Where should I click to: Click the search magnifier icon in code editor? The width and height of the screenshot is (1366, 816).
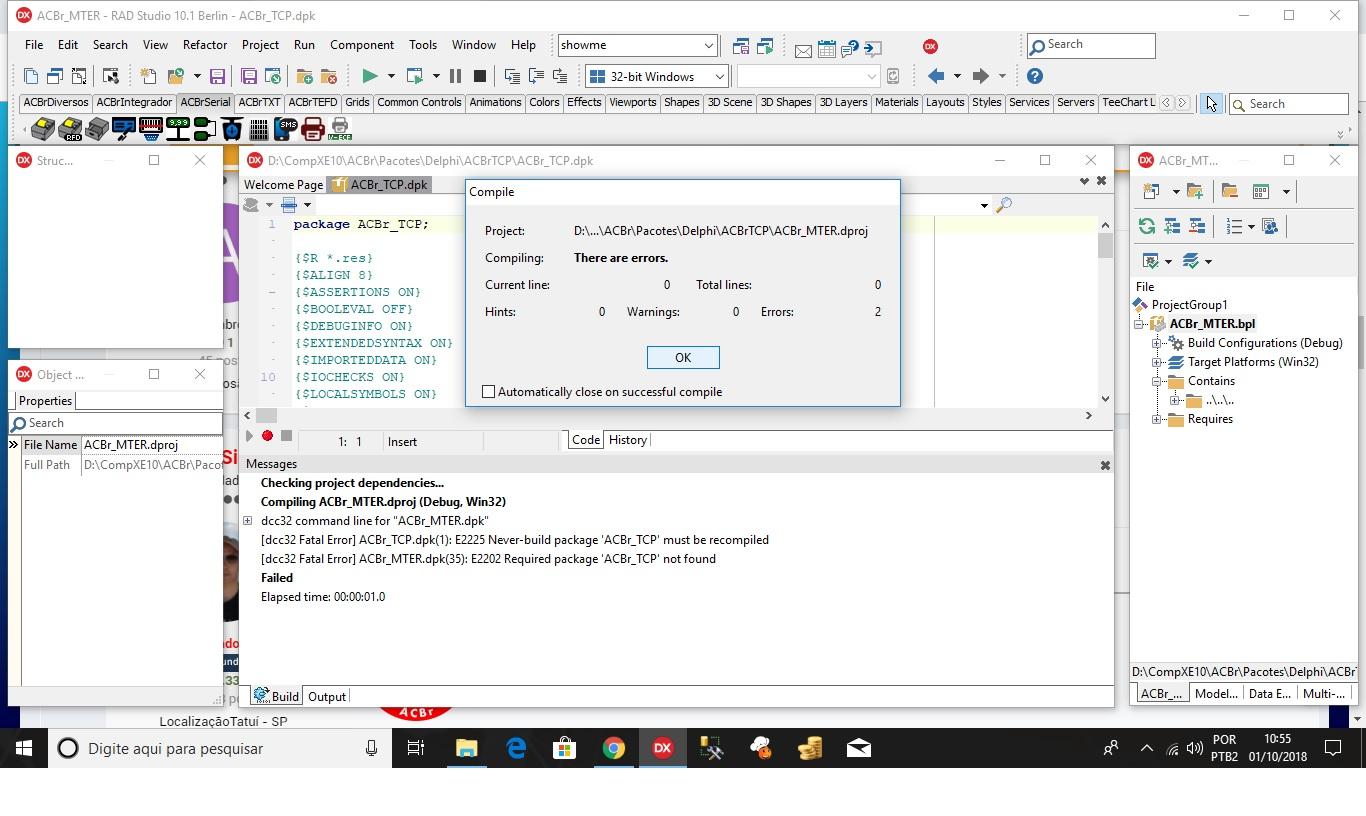click(x=1004, y=205)
